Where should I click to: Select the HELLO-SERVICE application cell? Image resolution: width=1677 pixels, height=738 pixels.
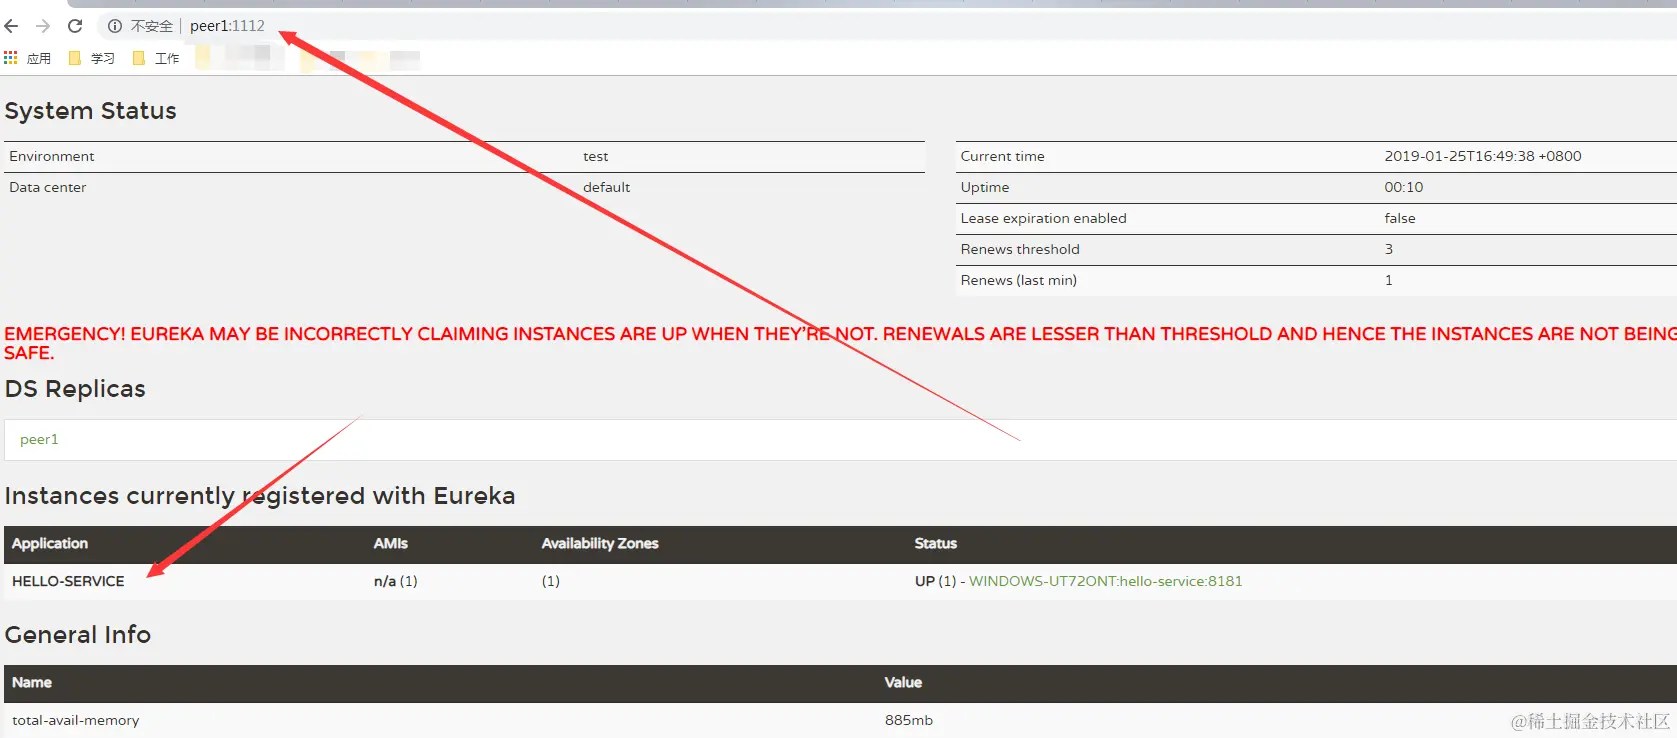68,581
